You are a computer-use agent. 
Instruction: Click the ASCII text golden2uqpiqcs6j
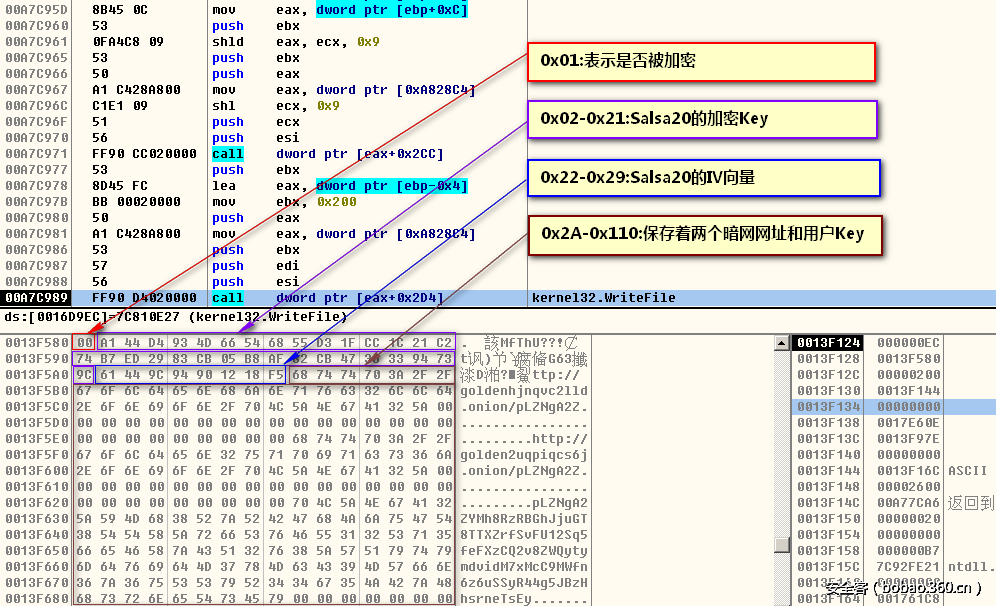click(523, 455)
